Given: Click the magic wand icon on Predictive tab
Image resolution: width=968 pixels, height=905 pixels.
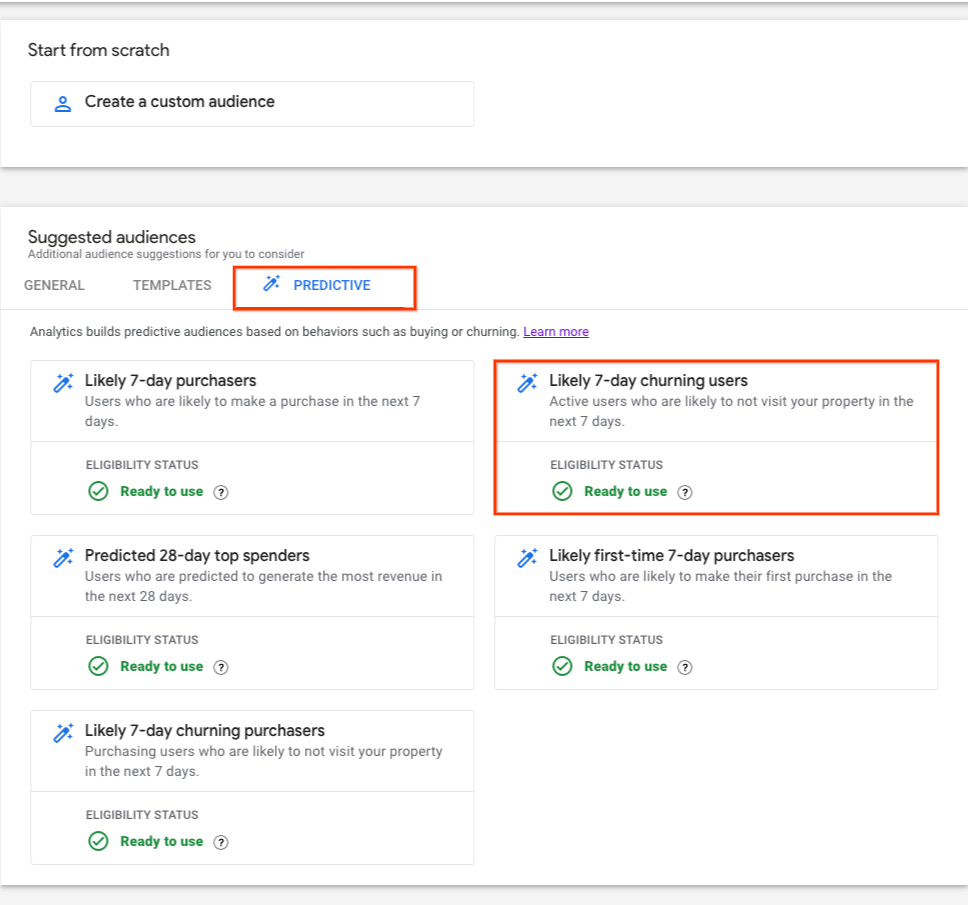Looking at the screenshot, I should [272, 283].
